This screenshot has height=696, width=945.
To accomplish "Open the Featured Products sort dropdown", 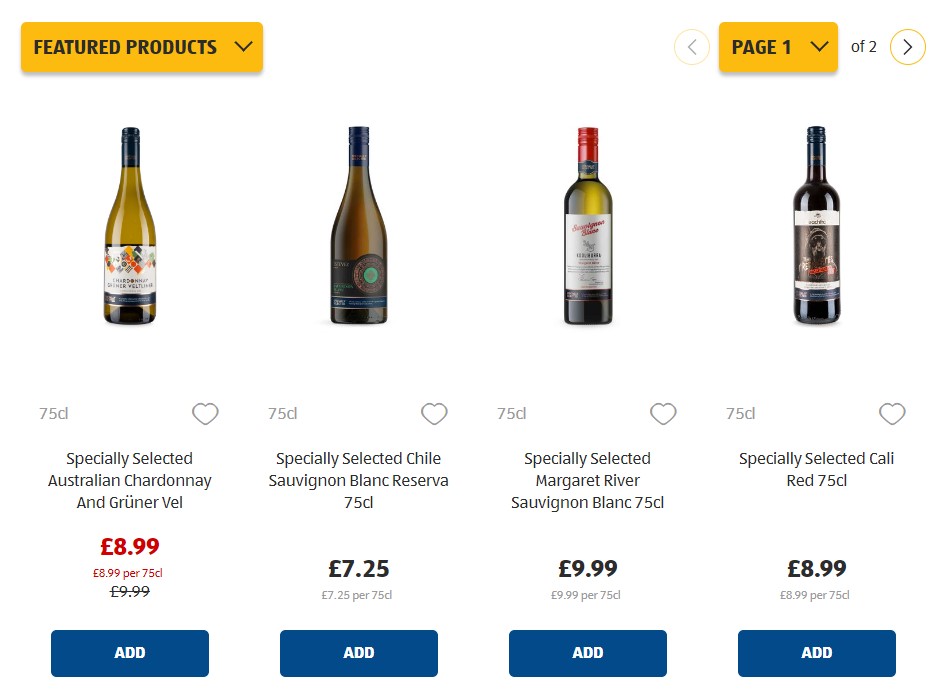I will (141, 46).
